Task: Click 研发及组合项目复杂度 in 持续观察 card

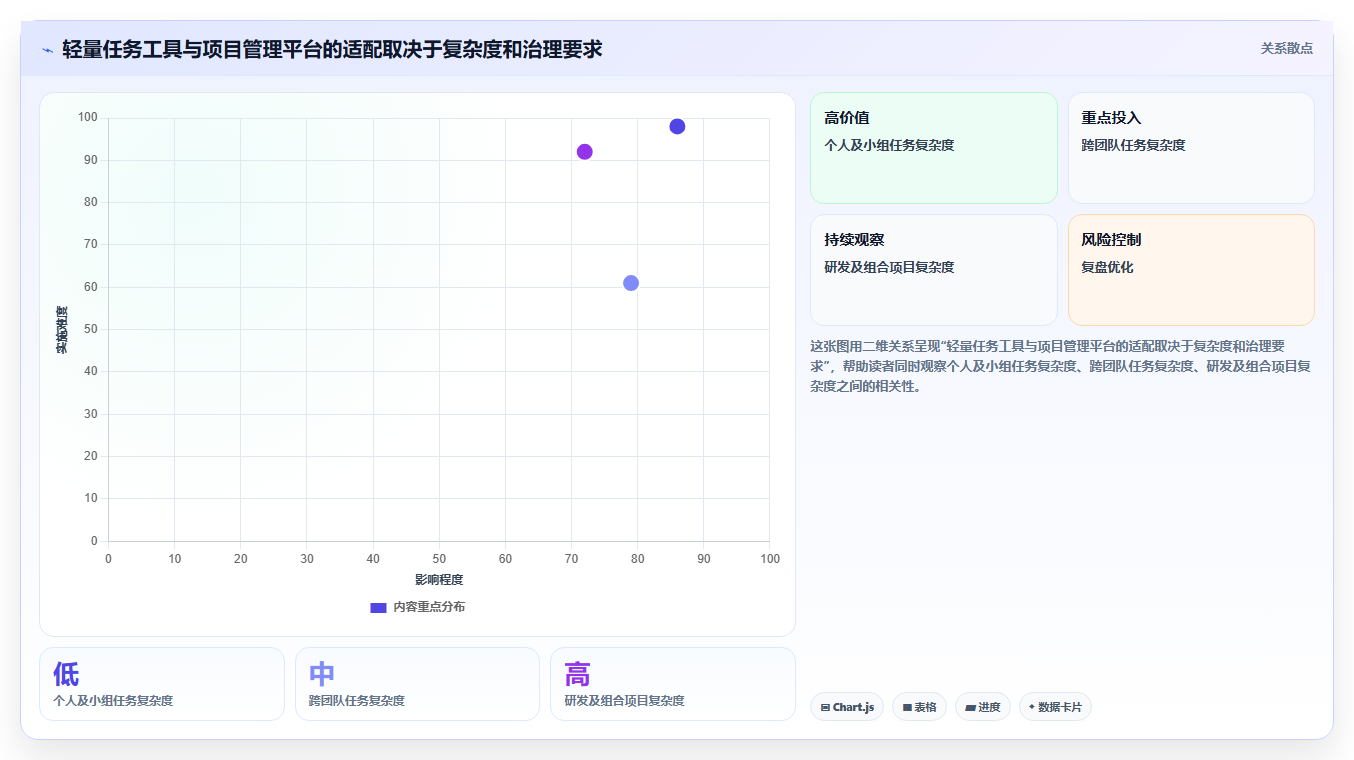Action: 889,267
